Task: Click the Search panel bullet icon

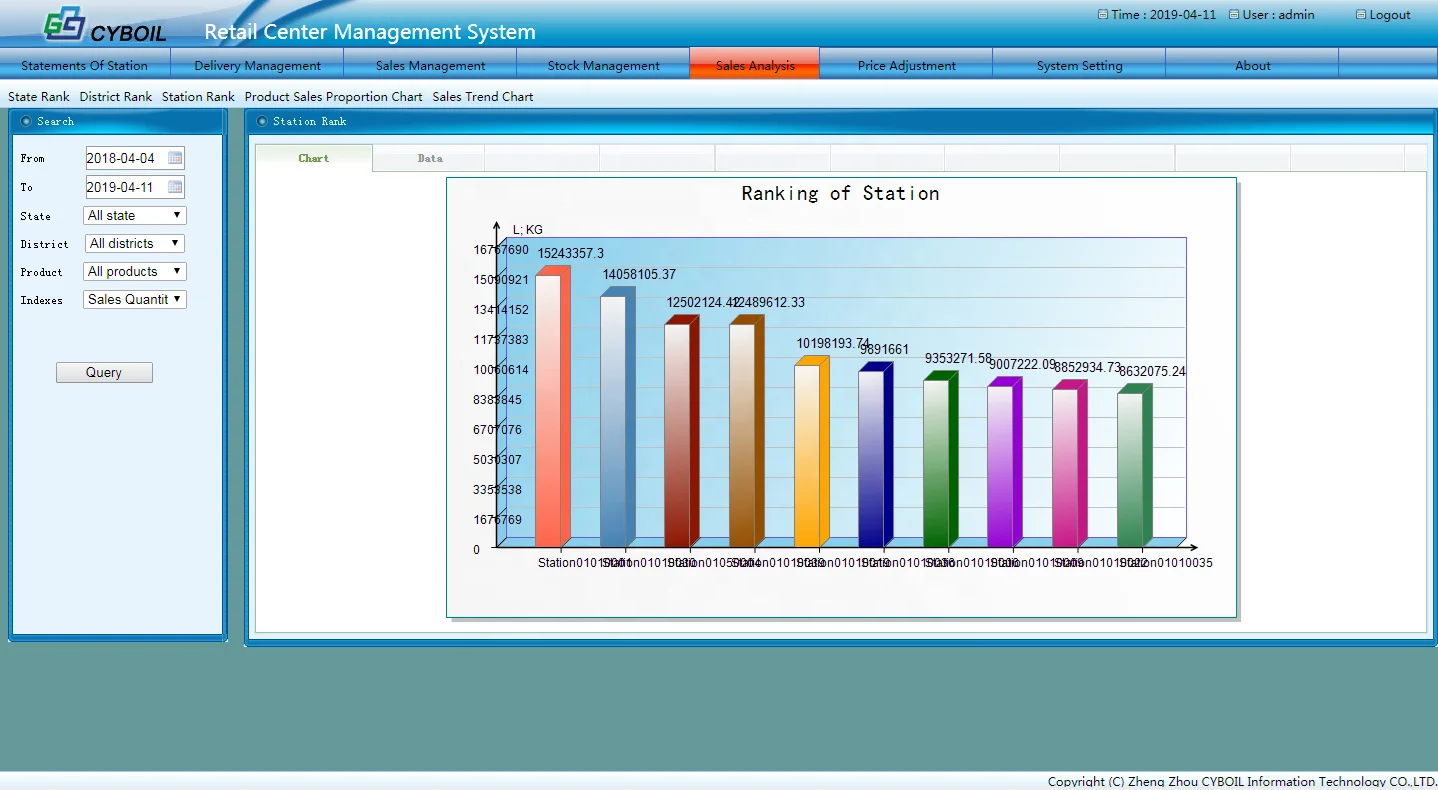Action: (x=26, y=121)
